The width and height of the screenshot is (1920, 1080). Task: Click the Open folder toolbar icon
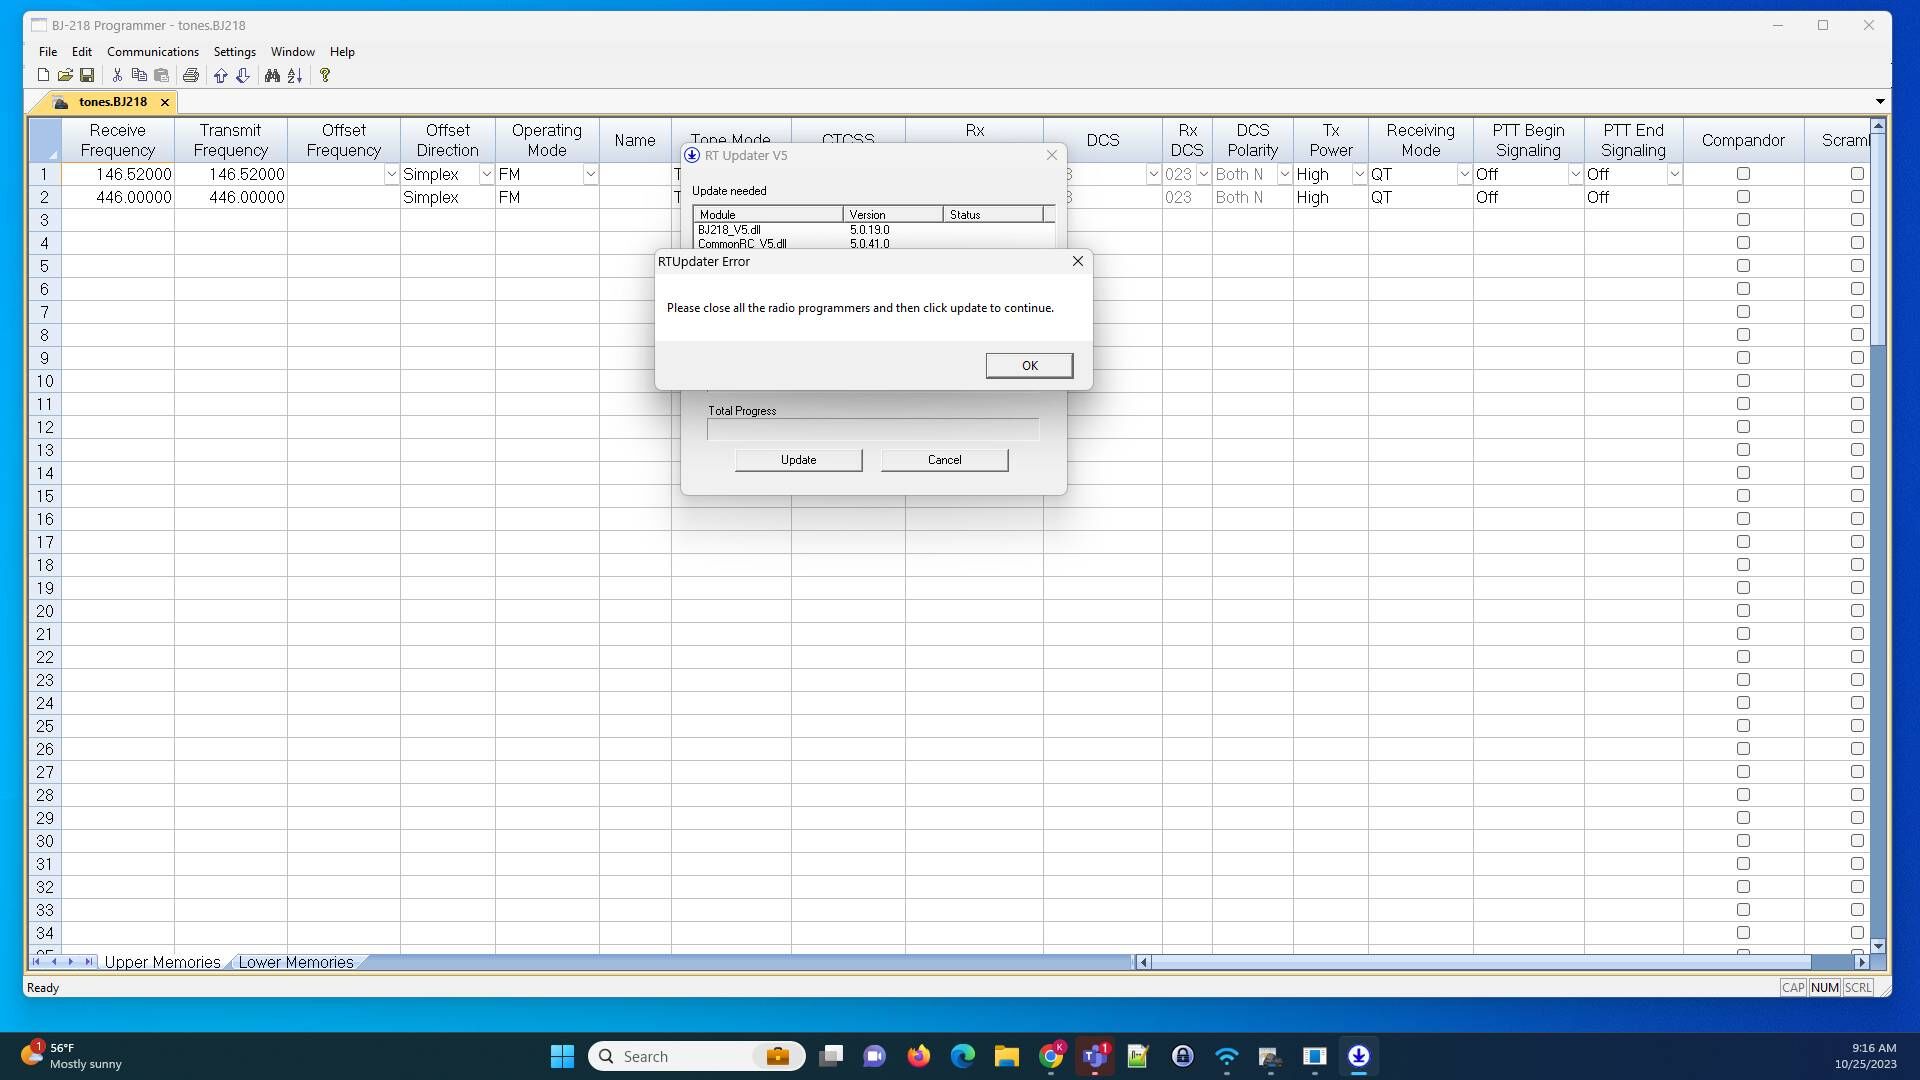(65, 75)
